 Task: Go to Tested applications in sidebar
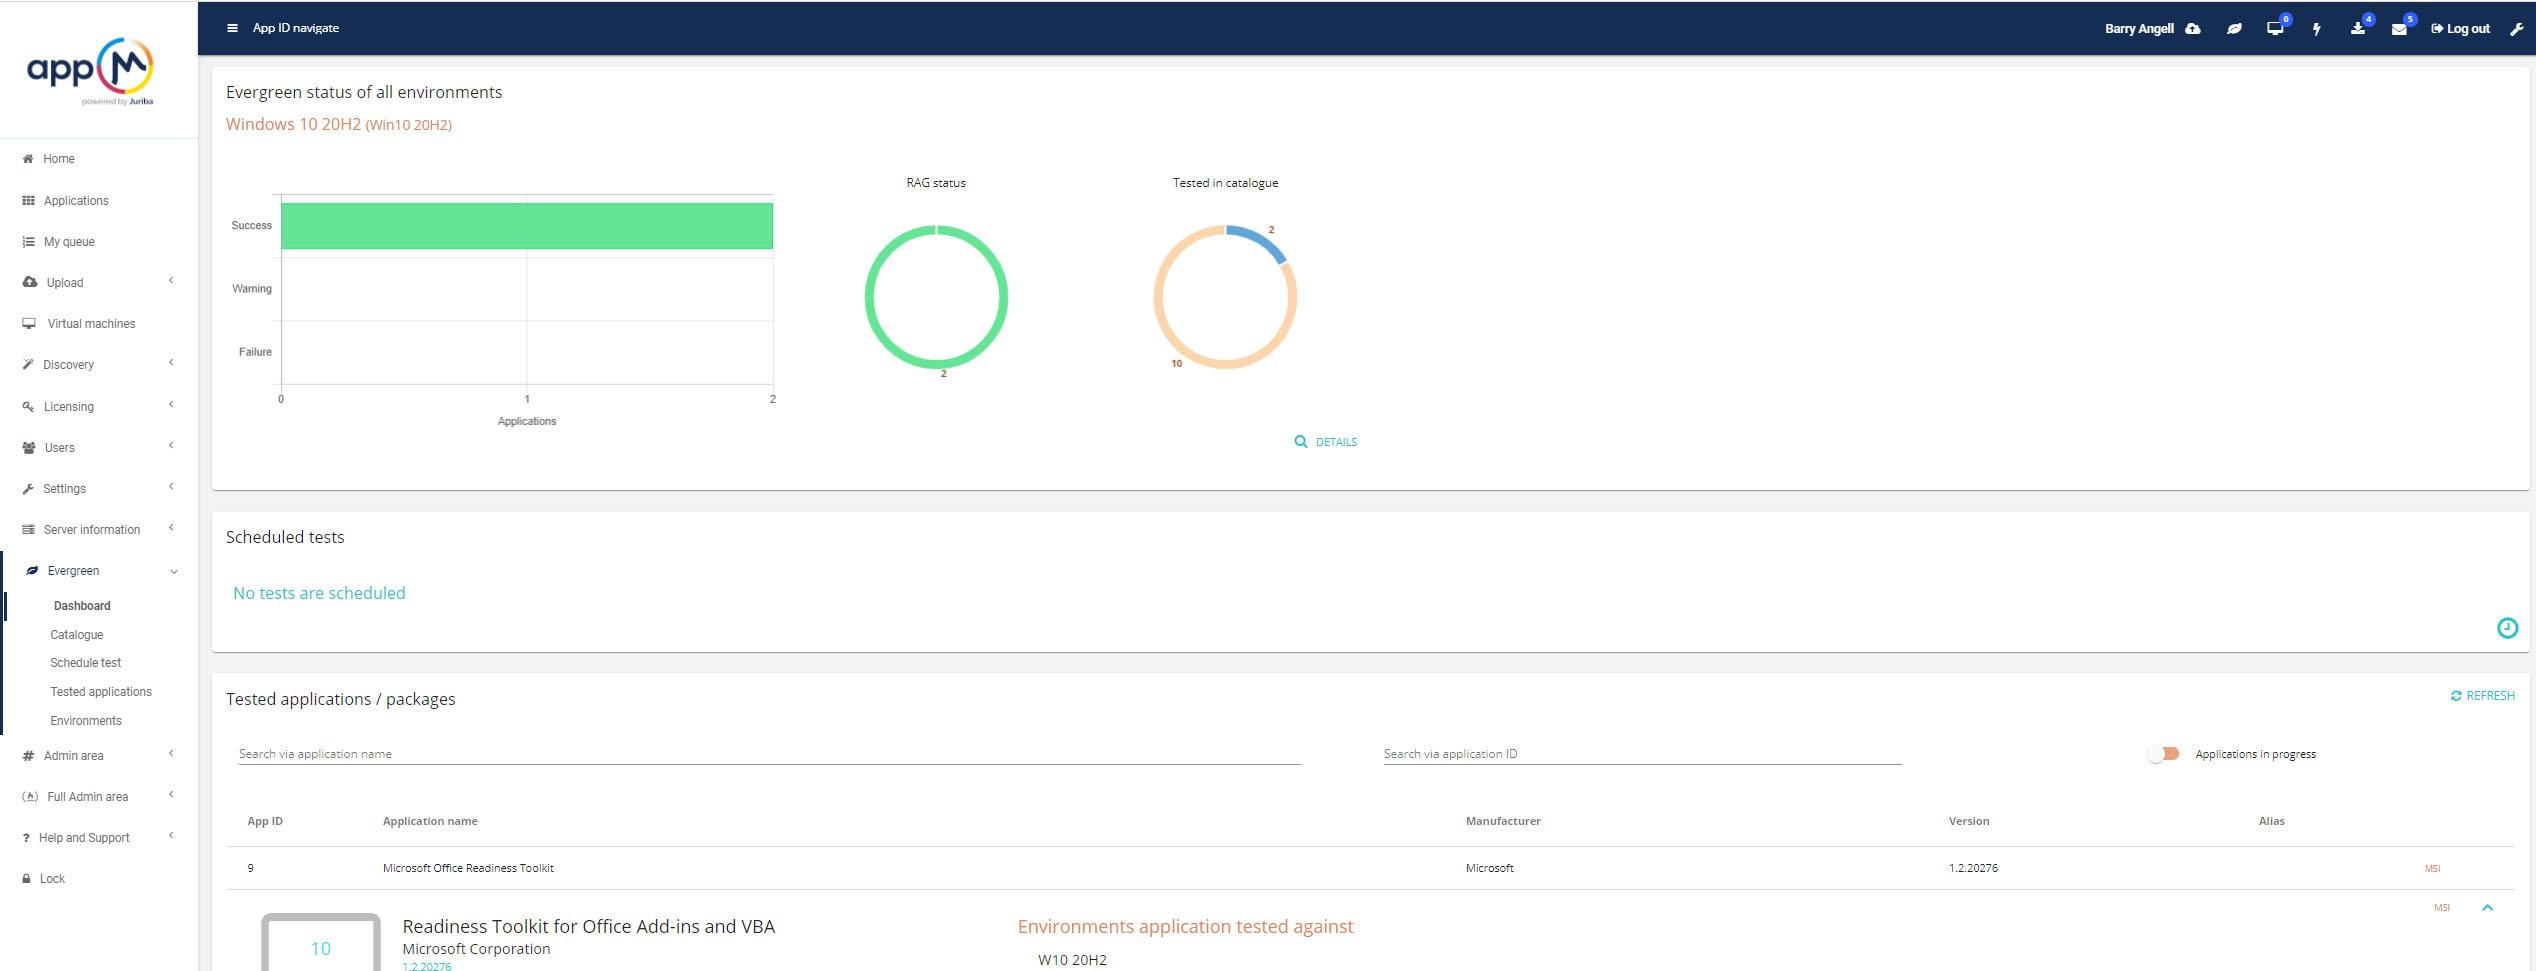(101, 691)
